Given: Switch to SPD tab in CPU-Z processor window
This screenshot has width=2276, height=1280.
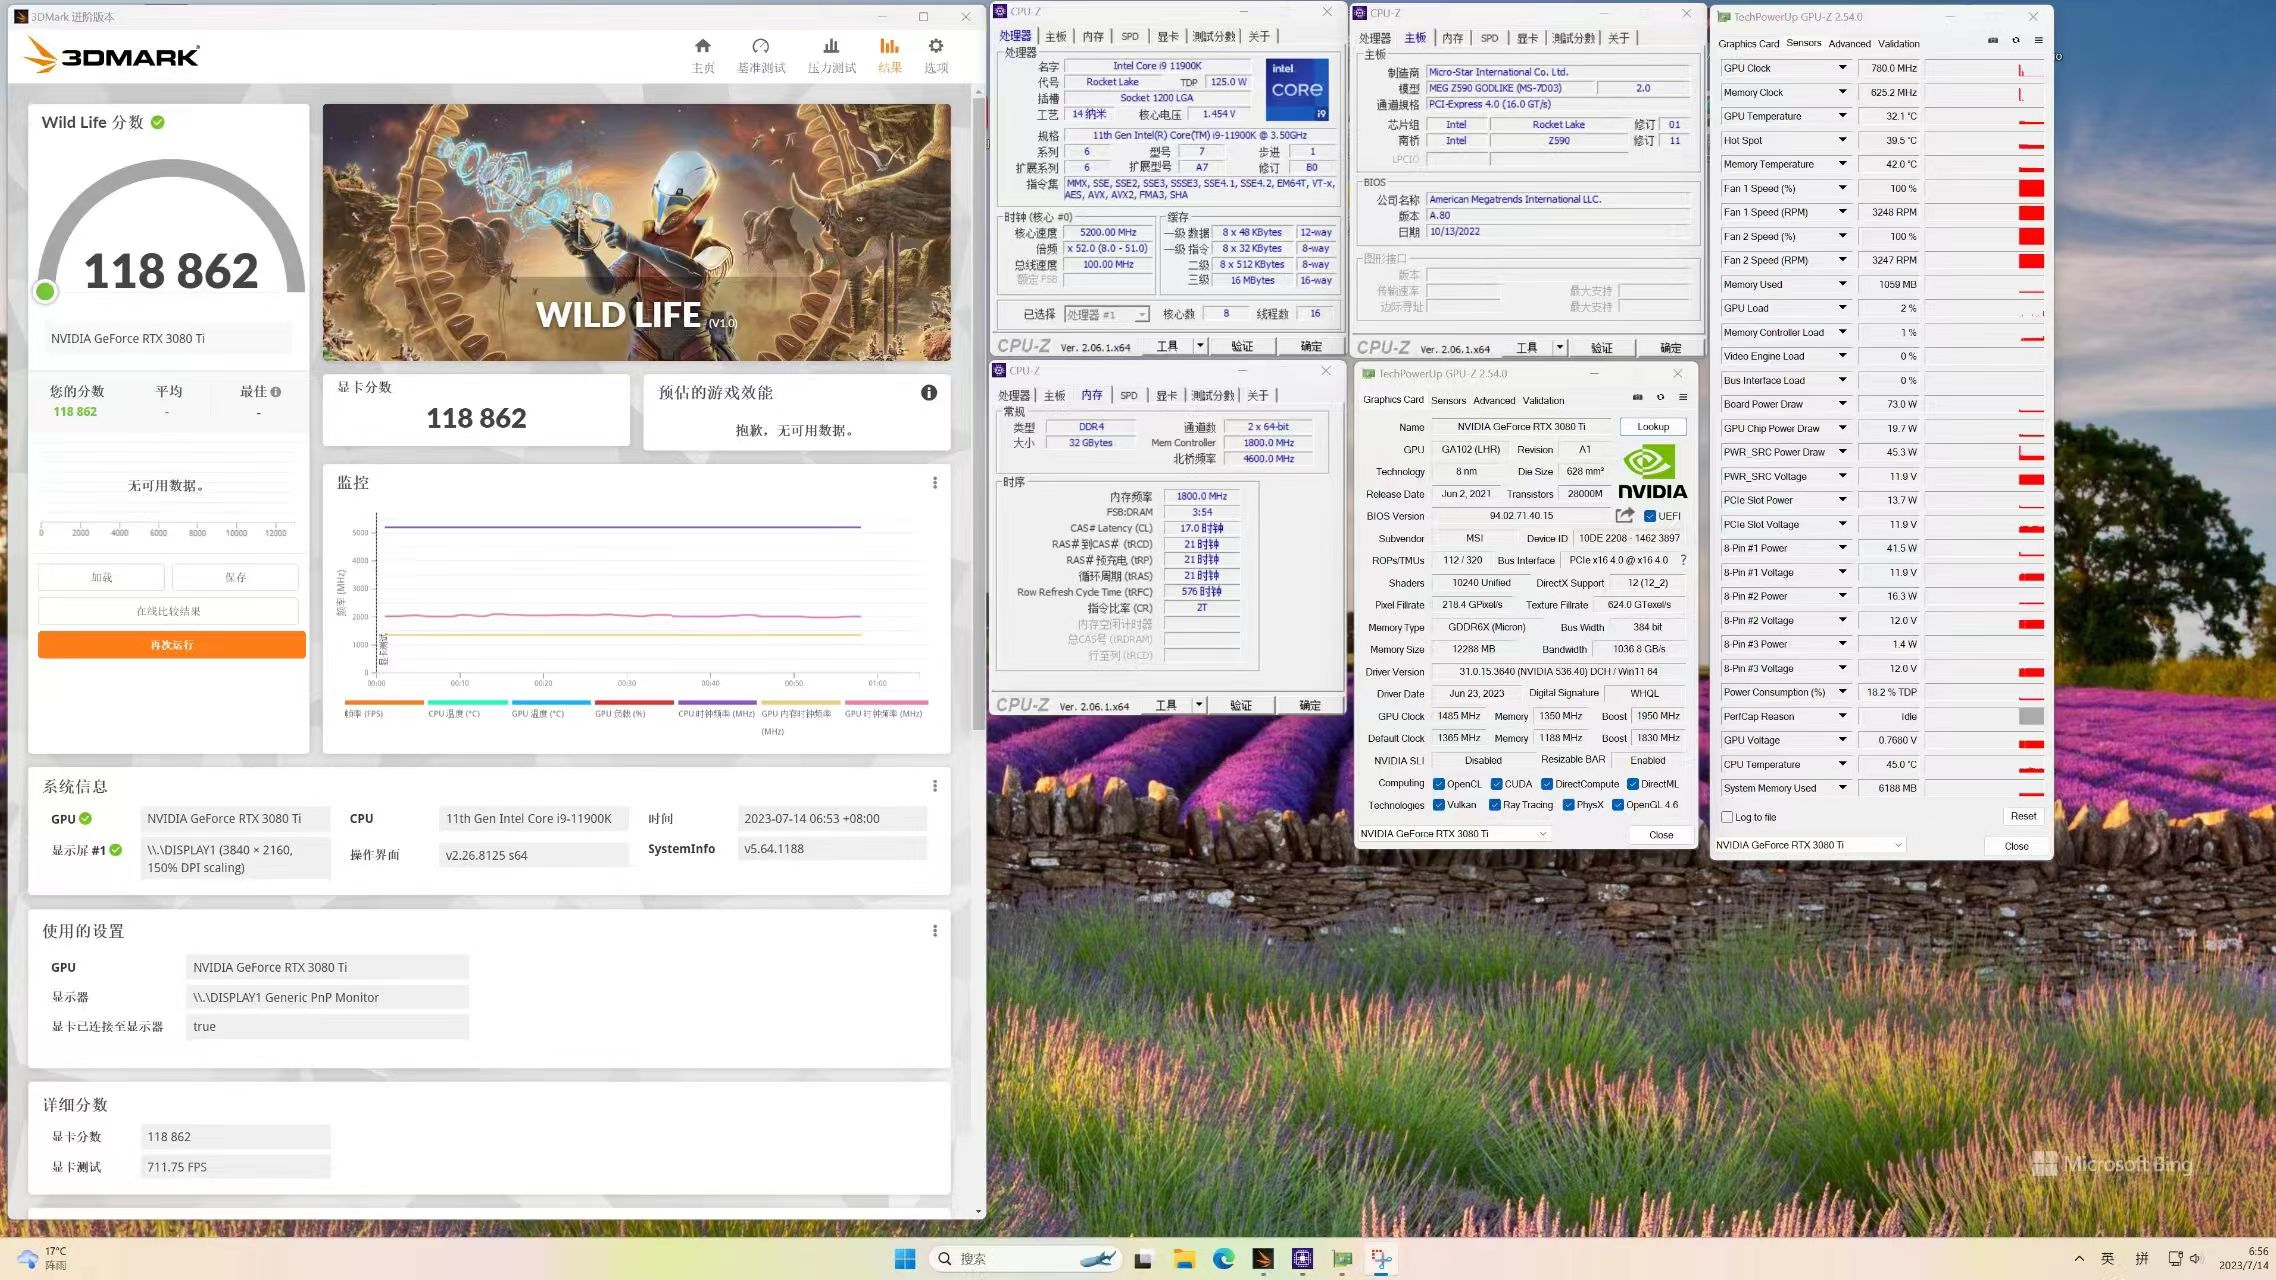Looking at the screenshot, I should pyautogui.click(x=1130, y=36).
